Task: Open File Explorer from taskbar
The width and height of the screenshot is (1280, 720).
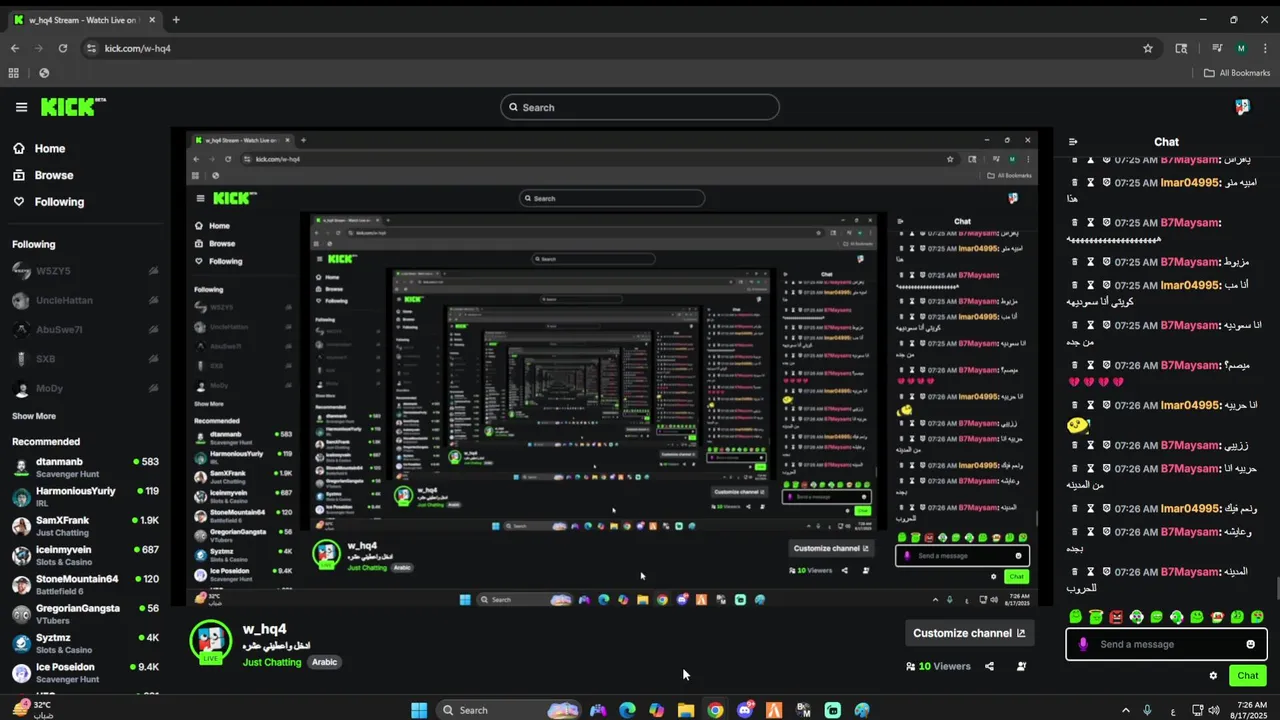Action: click(686, 710)
